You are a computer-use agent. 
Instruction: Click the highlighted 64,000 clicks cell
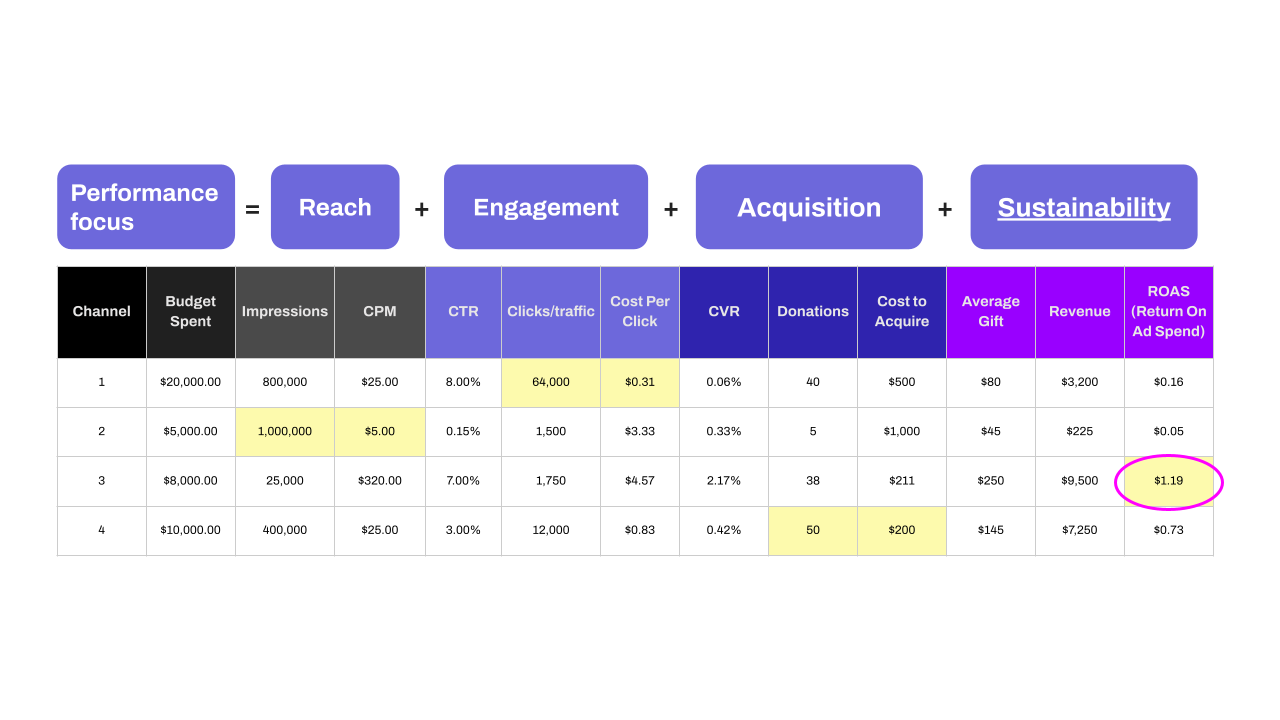pos(551,382)
